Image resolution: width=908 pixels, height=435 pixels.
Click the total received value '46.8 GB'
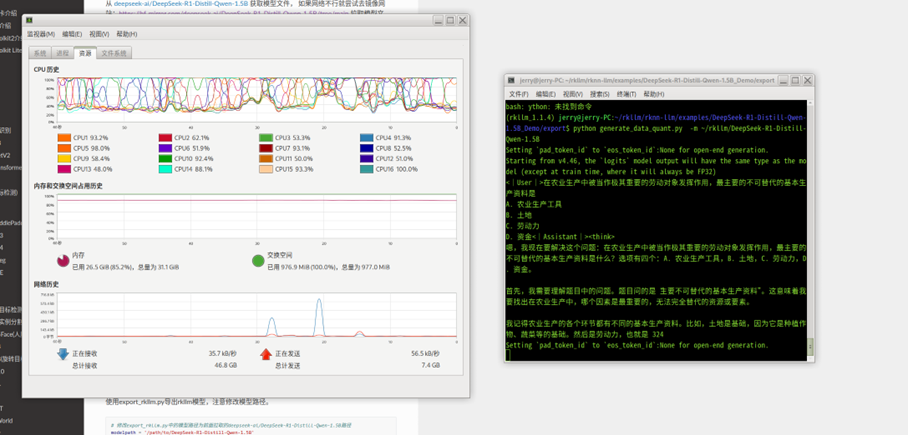[225, 365]
